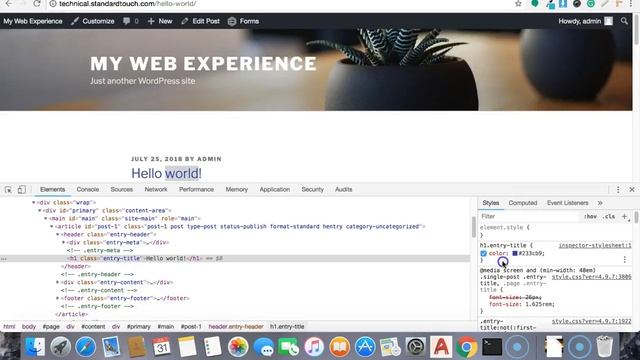Select header.entry-header in the breadcrumb bar
The width and height of the screenshot is (640, 360).
coord(236,327)
